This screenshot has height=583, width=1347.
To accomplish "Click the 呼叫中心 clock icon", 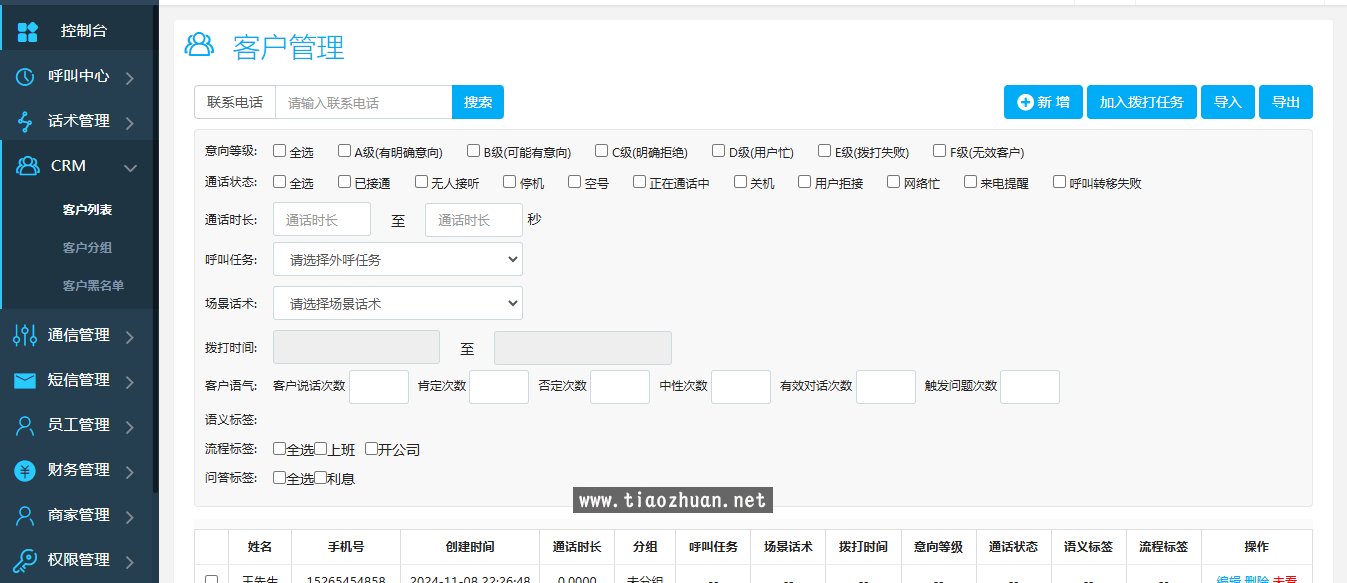I will pos(26,76).
